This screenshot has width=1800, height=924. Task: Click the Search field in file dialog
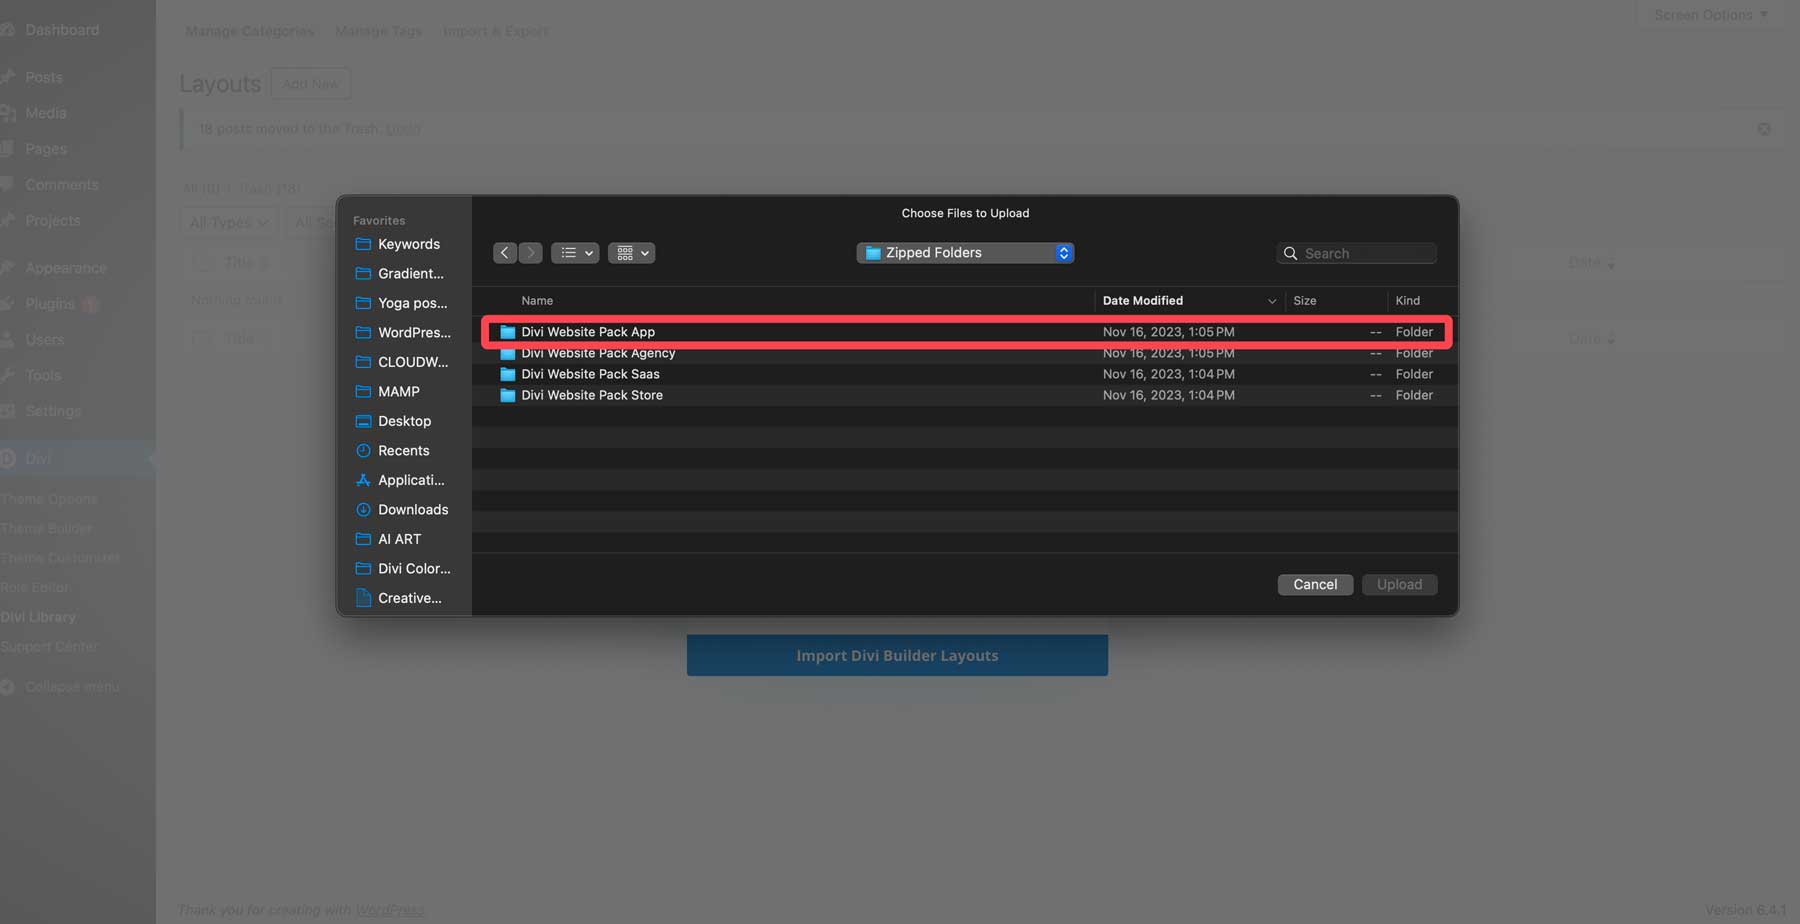point(1357,254)
